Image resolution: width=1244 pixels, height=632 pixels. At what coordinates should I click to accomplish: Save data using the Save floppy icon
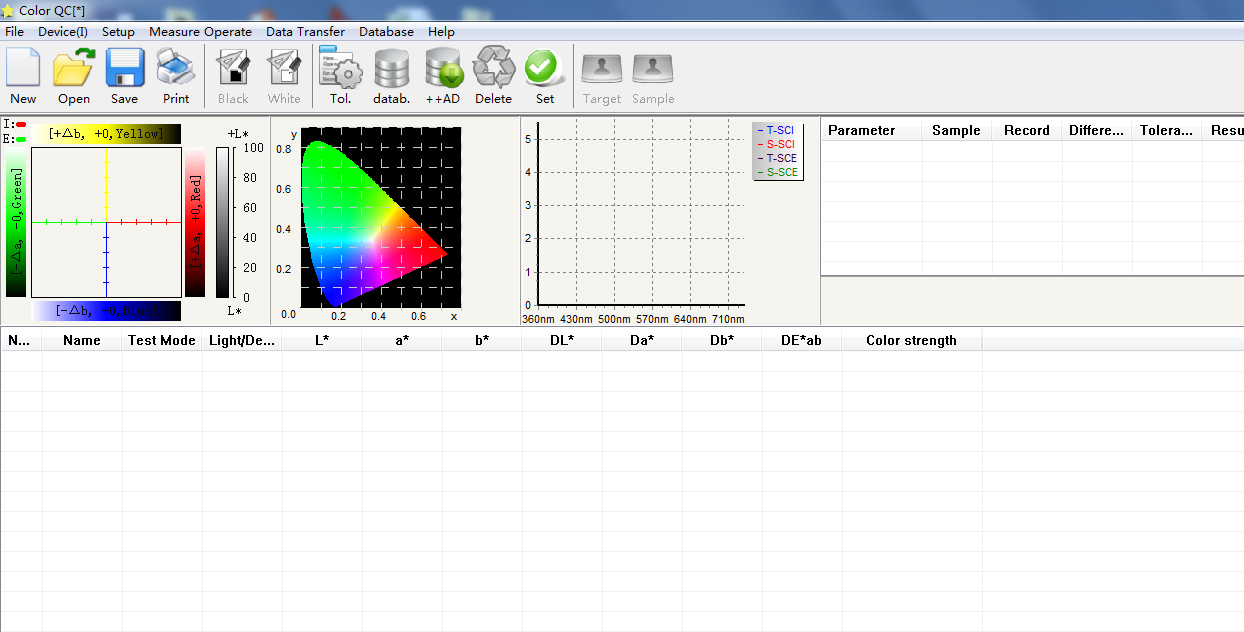(x=125, y=68)
